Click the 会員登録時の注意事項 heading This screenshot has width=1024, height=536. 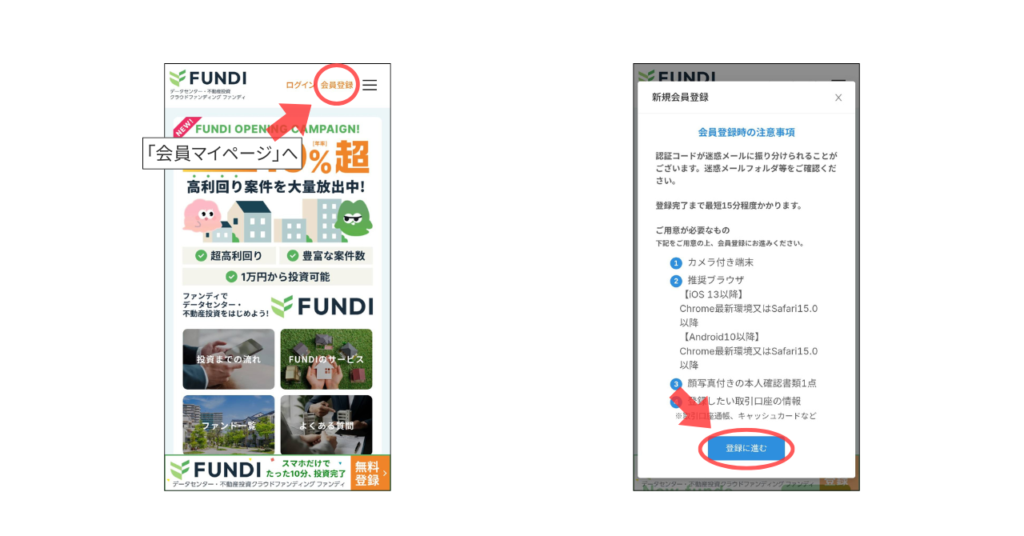pyautogui.click(x=746, y=133)
